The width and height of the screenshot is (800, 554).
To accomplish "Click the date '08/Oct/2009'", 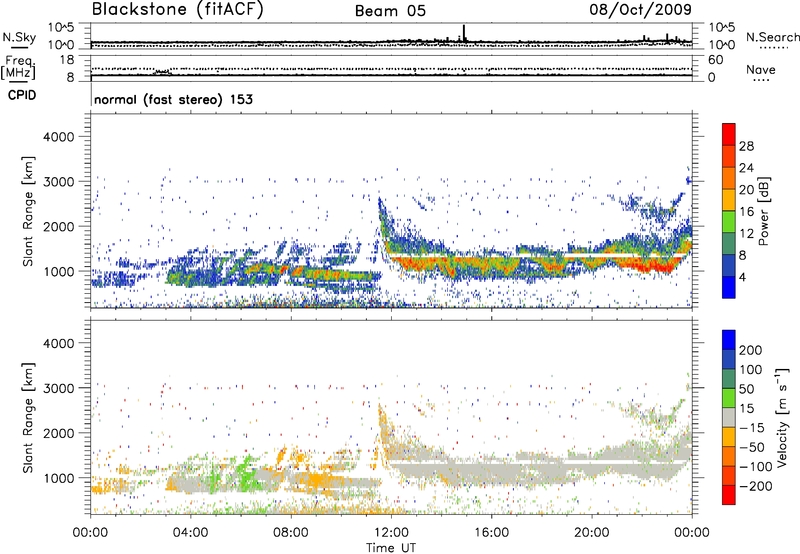I will click(640, 10).
